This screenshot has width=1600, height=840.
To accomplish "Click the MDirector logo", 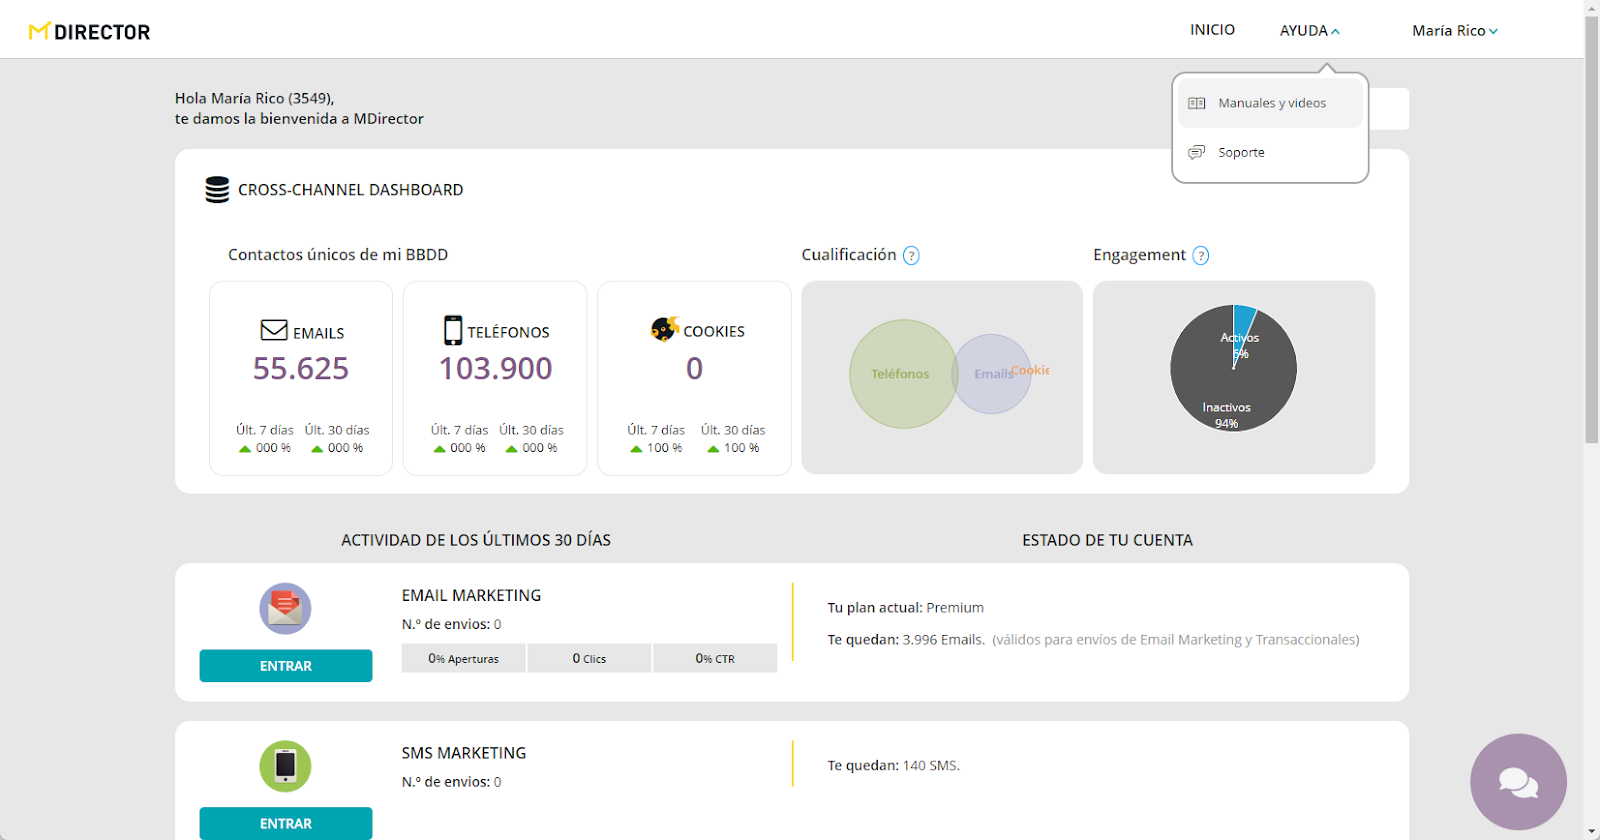I will (90, 32).
